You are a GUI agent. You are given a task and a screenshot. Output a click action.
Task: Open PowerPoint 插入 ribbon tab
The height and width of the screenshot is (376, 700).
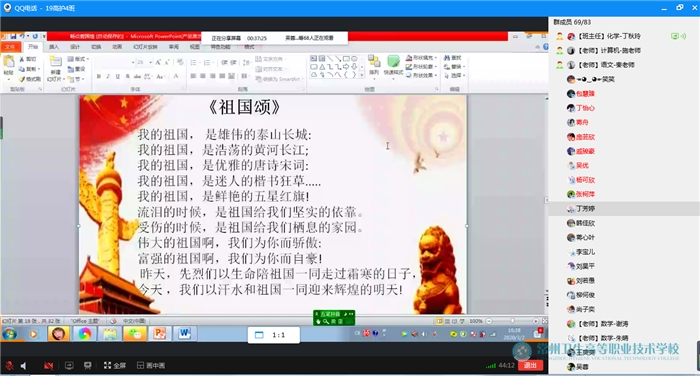click(54, 46)
